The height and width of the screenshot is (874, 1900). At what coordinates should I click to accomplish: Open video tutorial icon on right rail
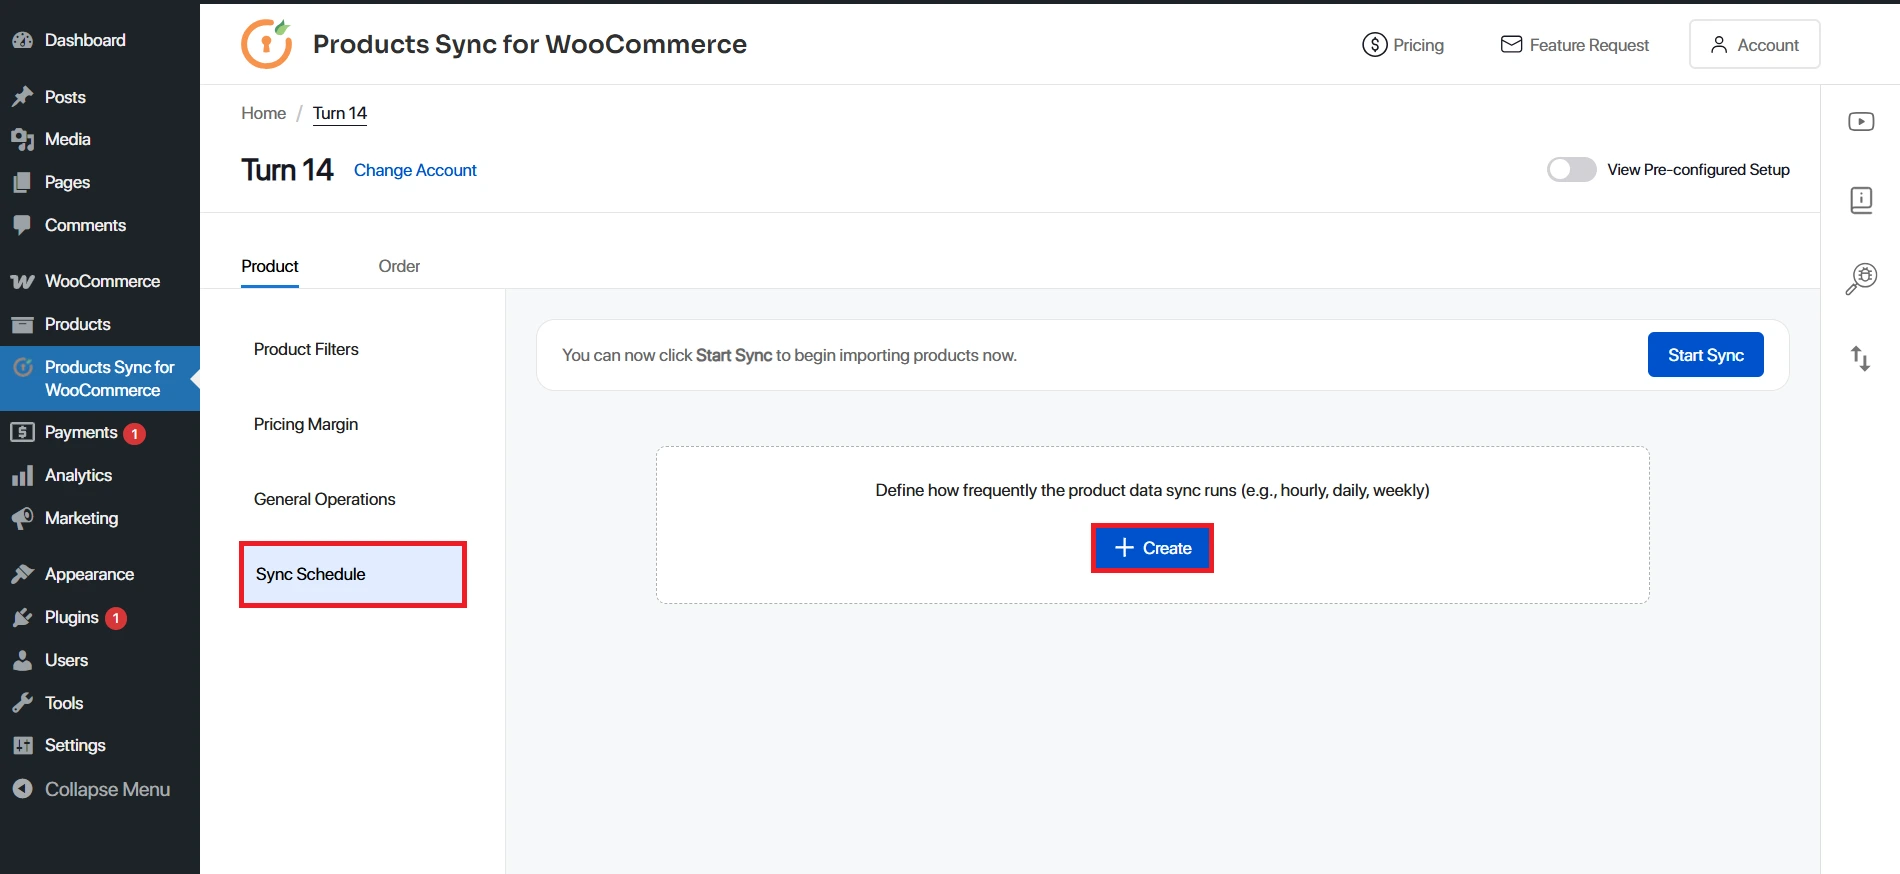[x=1861, y=122]
